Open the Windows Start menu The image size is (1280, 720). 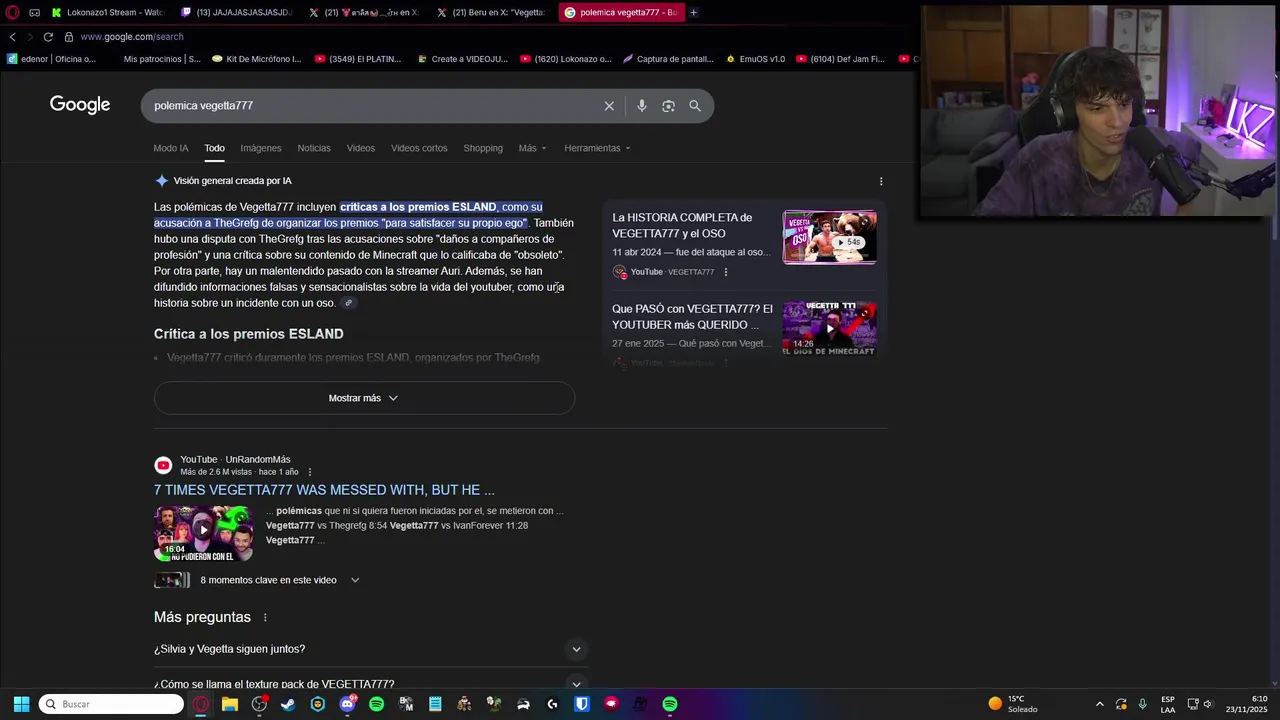click(21, 704)
